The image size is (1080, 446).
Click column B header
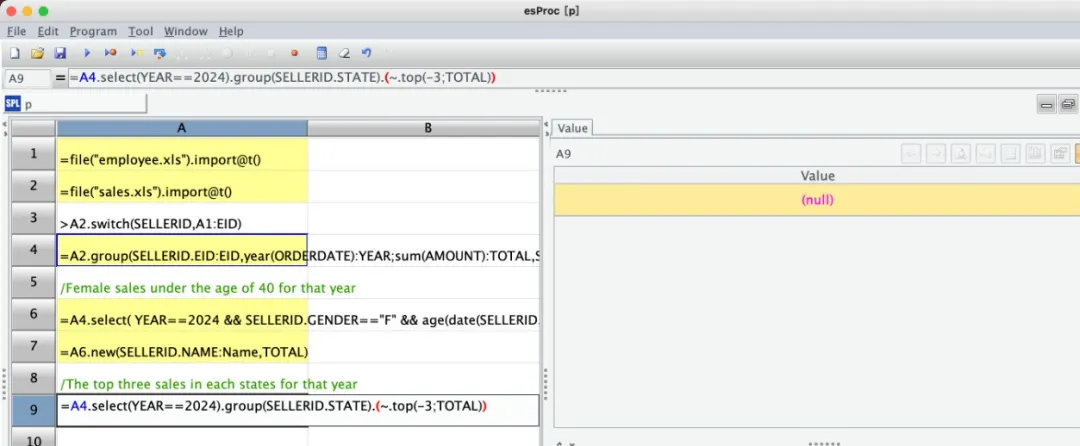(x=426, y=128)
